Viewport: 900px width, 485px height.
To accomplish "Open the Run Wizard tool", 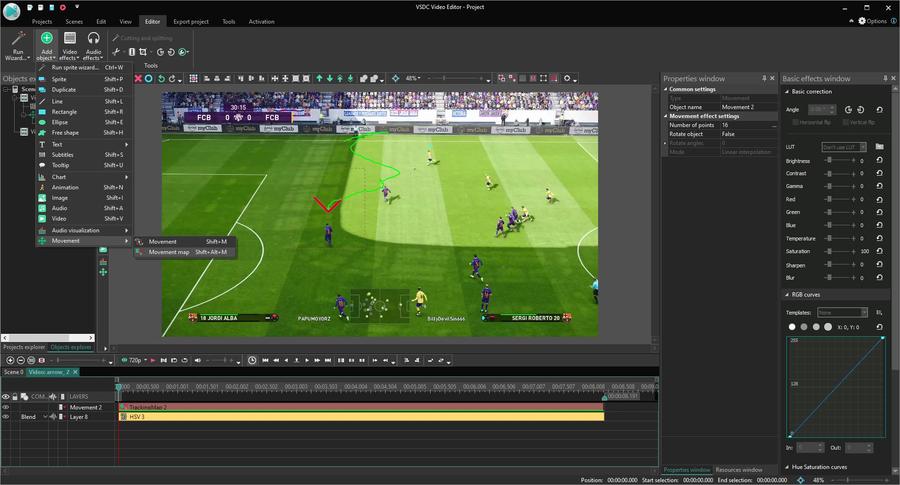I will (17, 46).
